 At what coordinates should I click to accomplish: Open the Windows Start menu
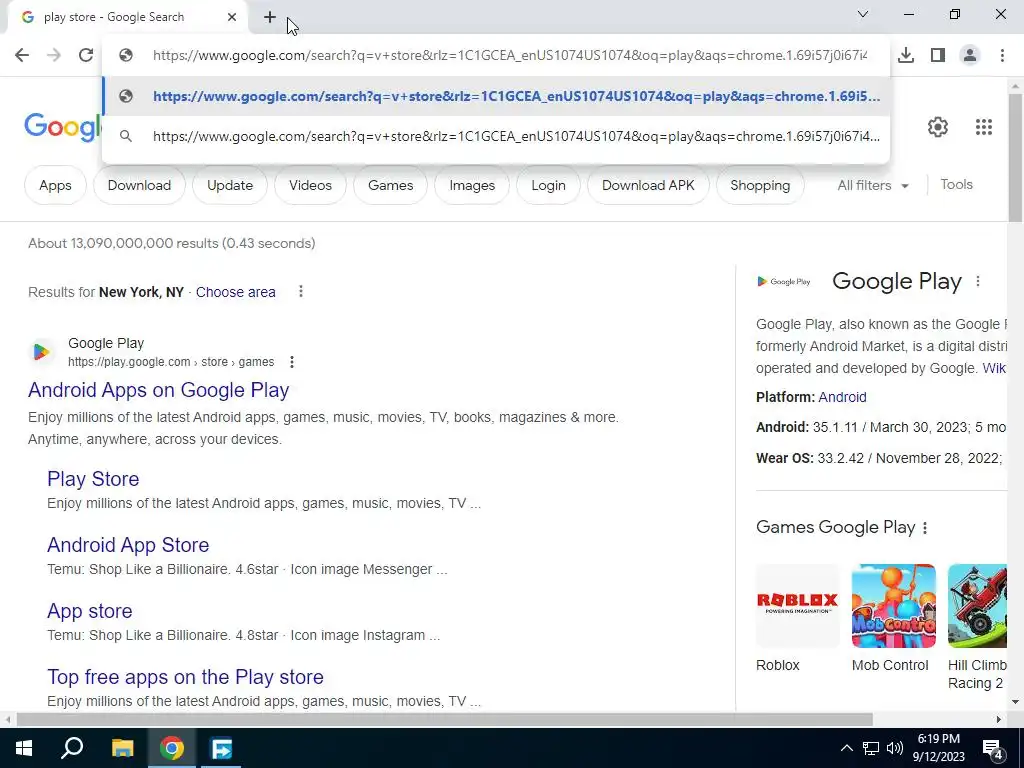coord(24,748)
